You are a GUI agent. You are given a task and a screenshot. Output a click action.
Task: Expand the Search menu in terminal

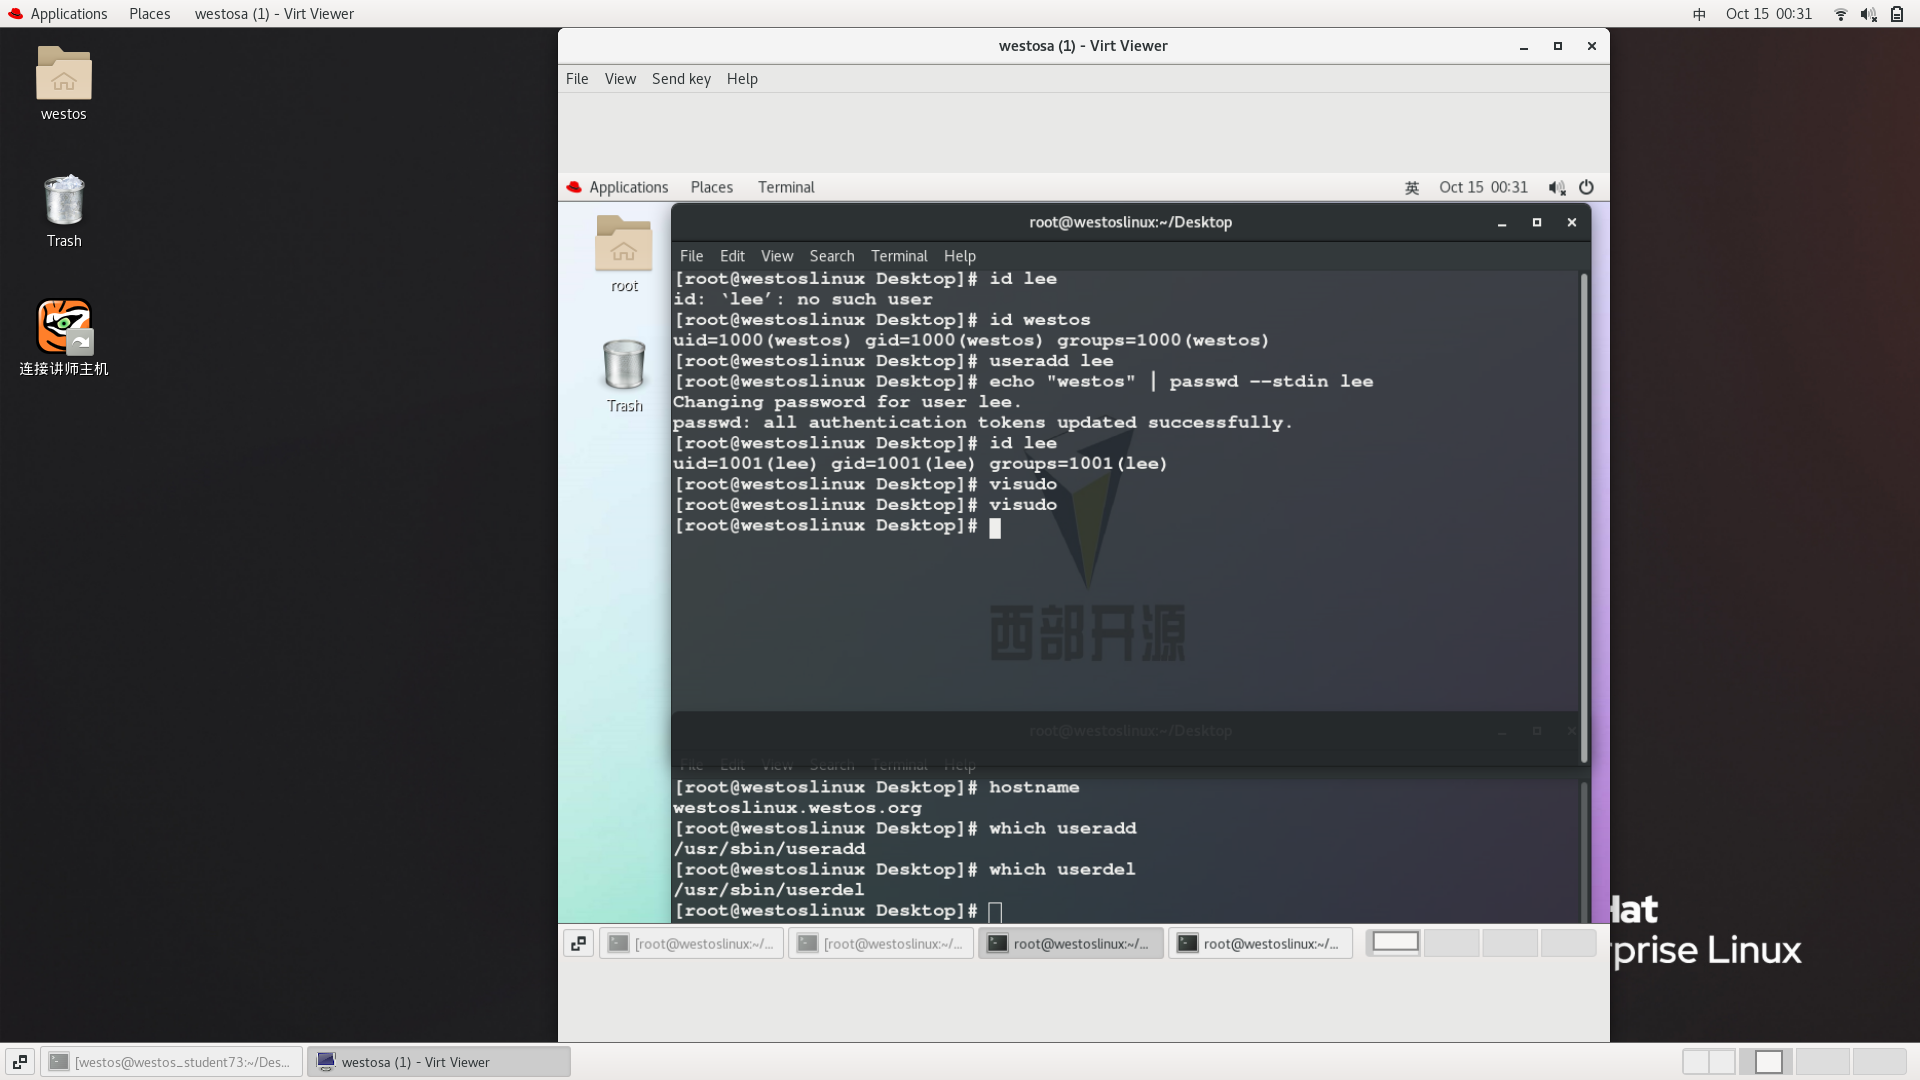832,255
